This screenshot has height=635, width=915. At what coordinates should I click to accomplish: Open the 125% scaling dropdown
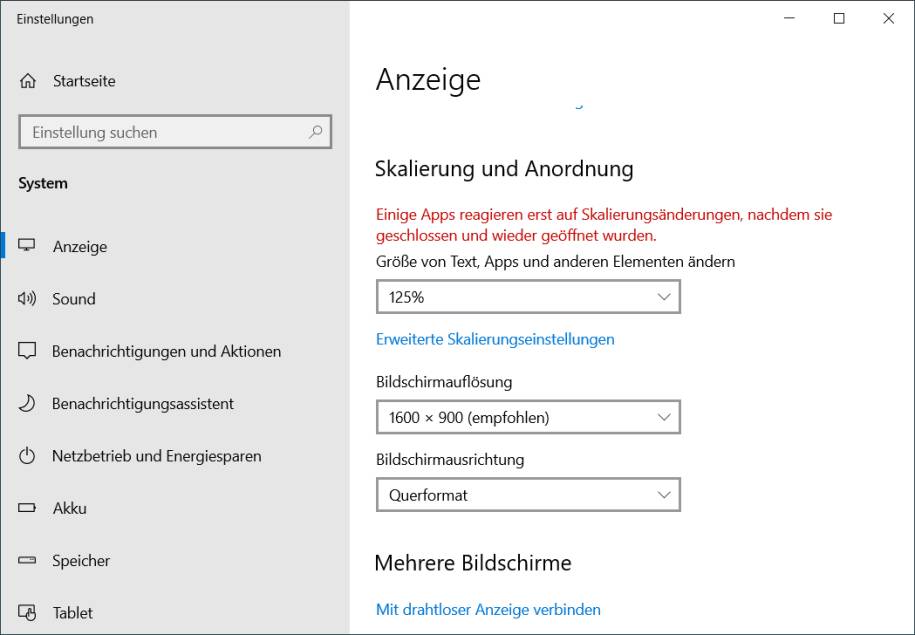528,297
